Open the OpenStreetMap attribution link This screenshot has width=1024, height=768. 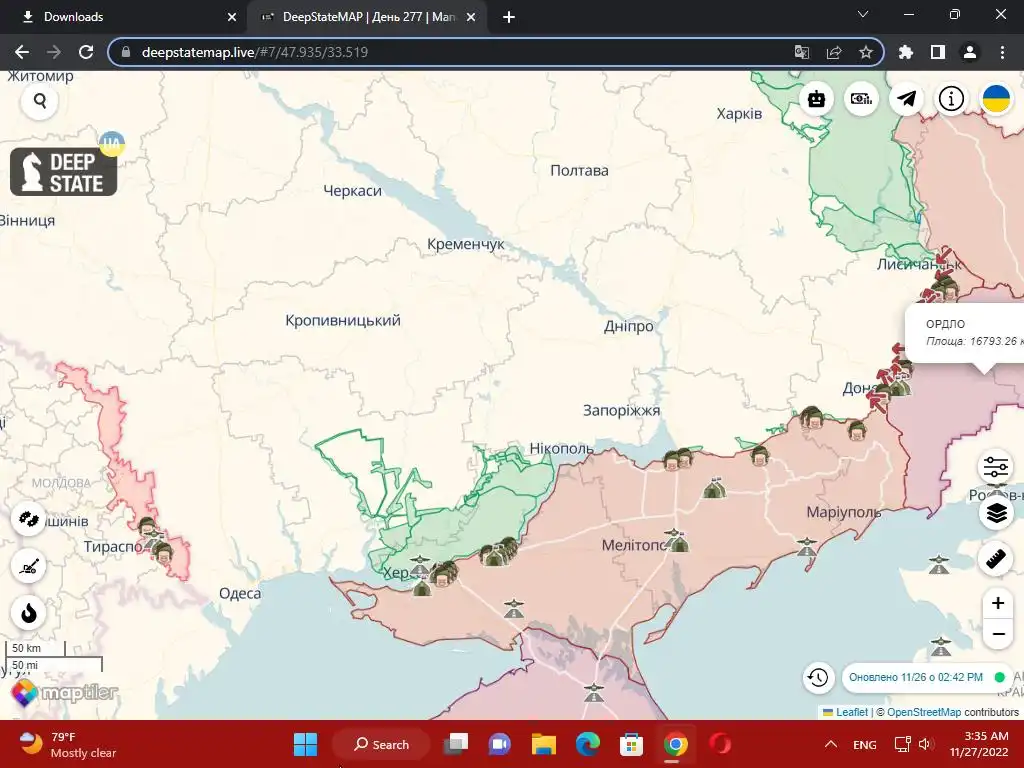(923, 712)
